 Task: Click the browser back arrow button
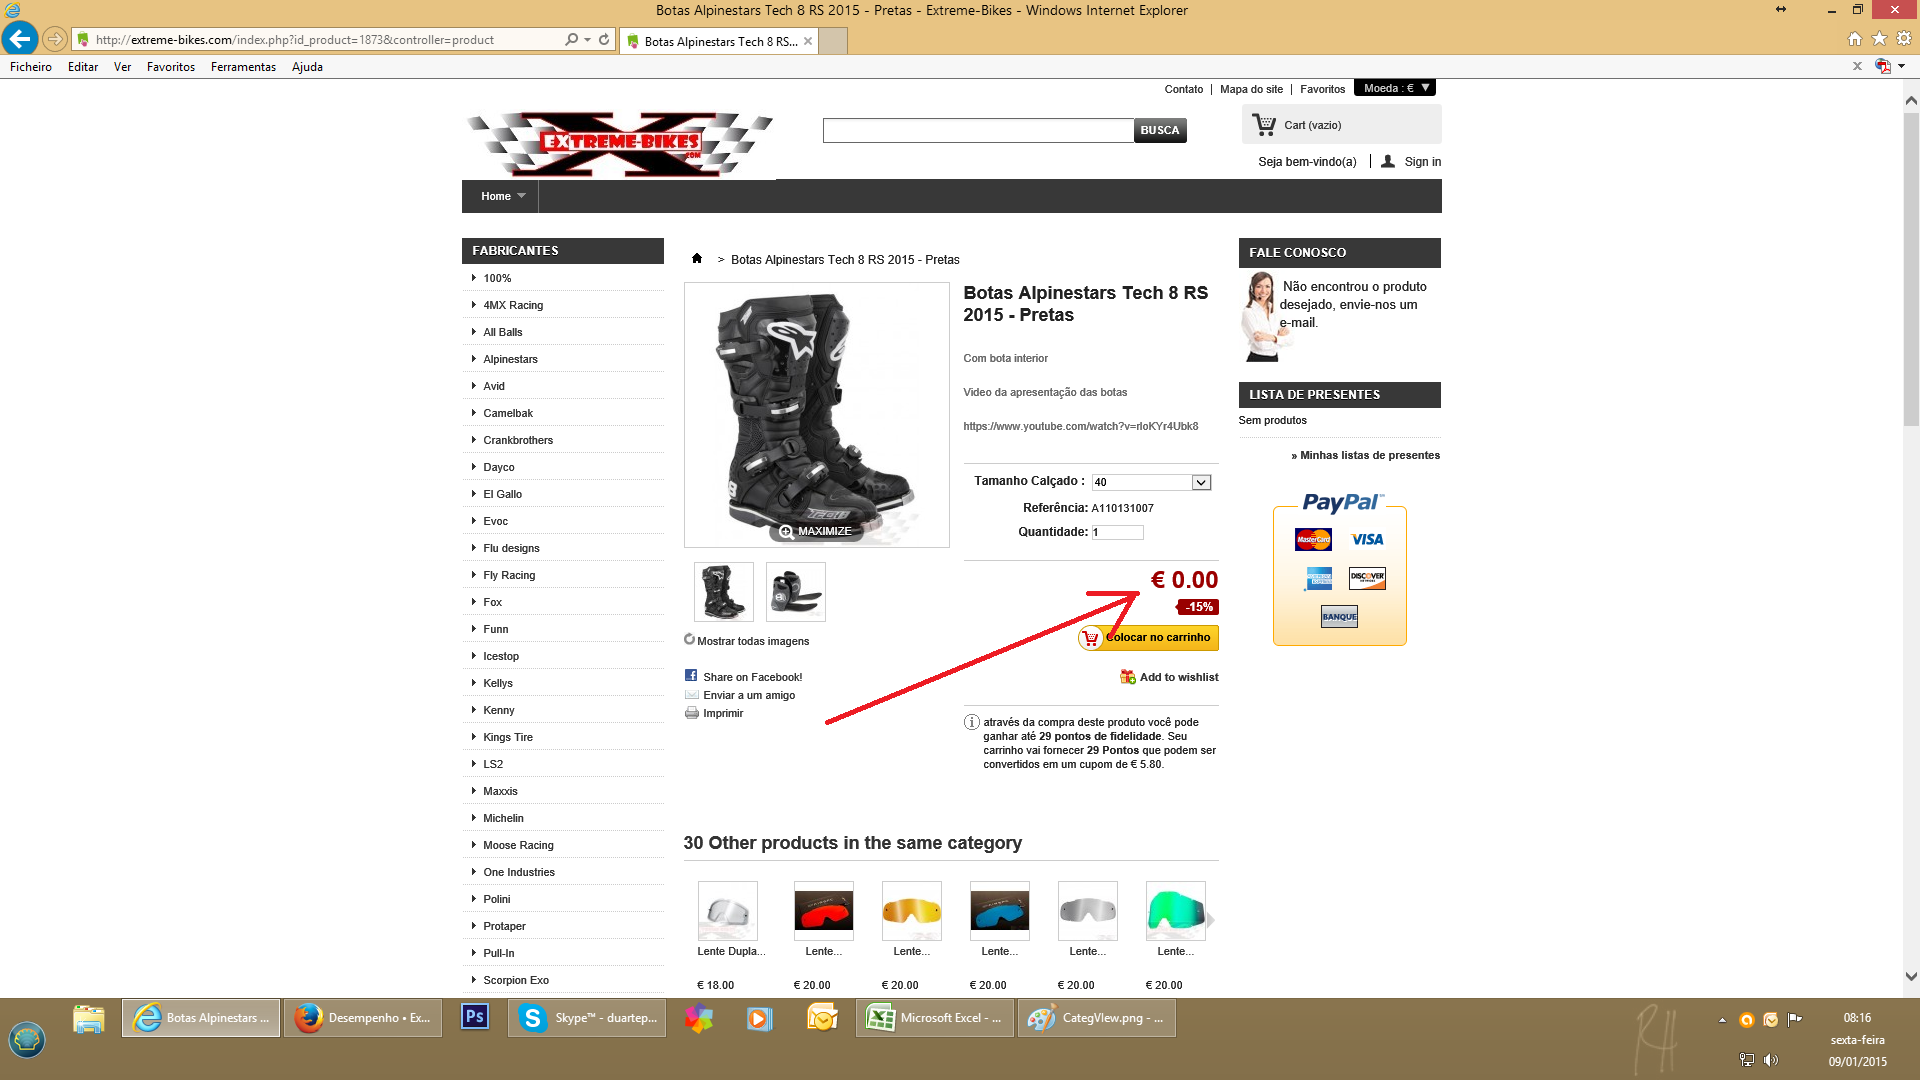(19, 40)
